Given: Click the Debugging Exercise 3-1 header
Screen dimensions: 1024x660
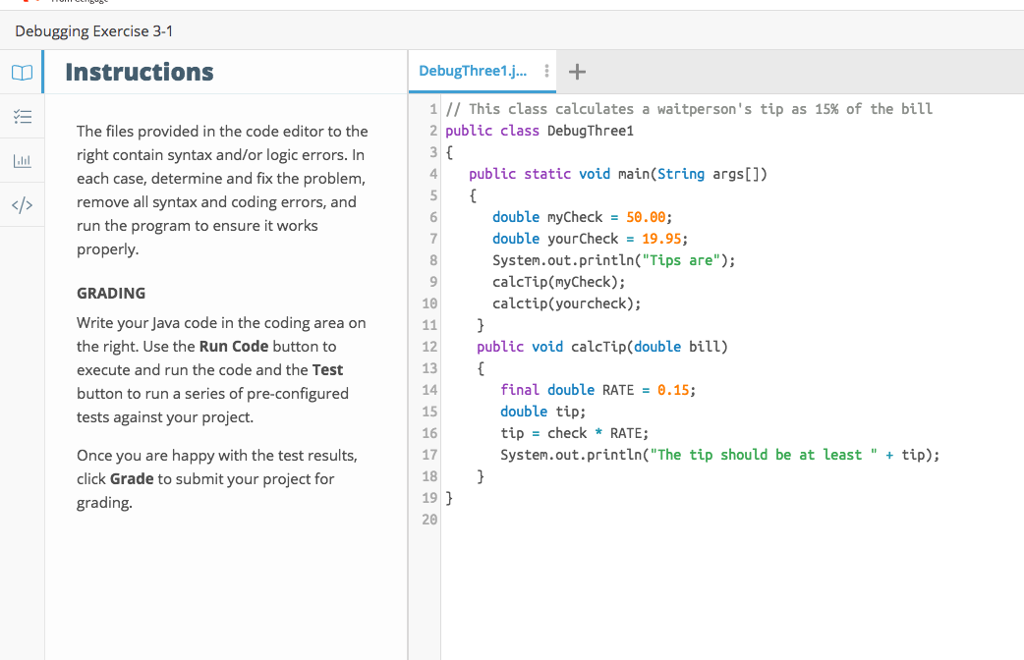Looking at the screenshot, I should [x=93, y=31].
